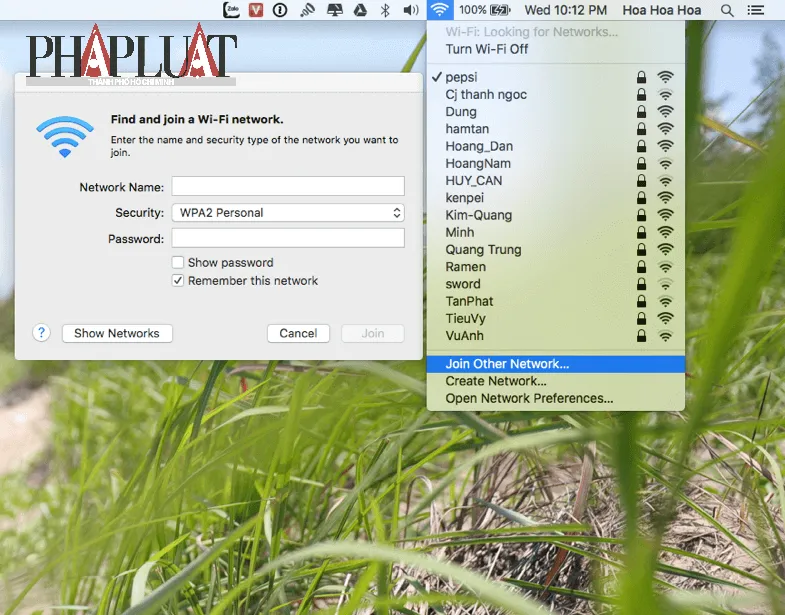
Task: Enable the Show password checkbox
Action: click(178, 262)
